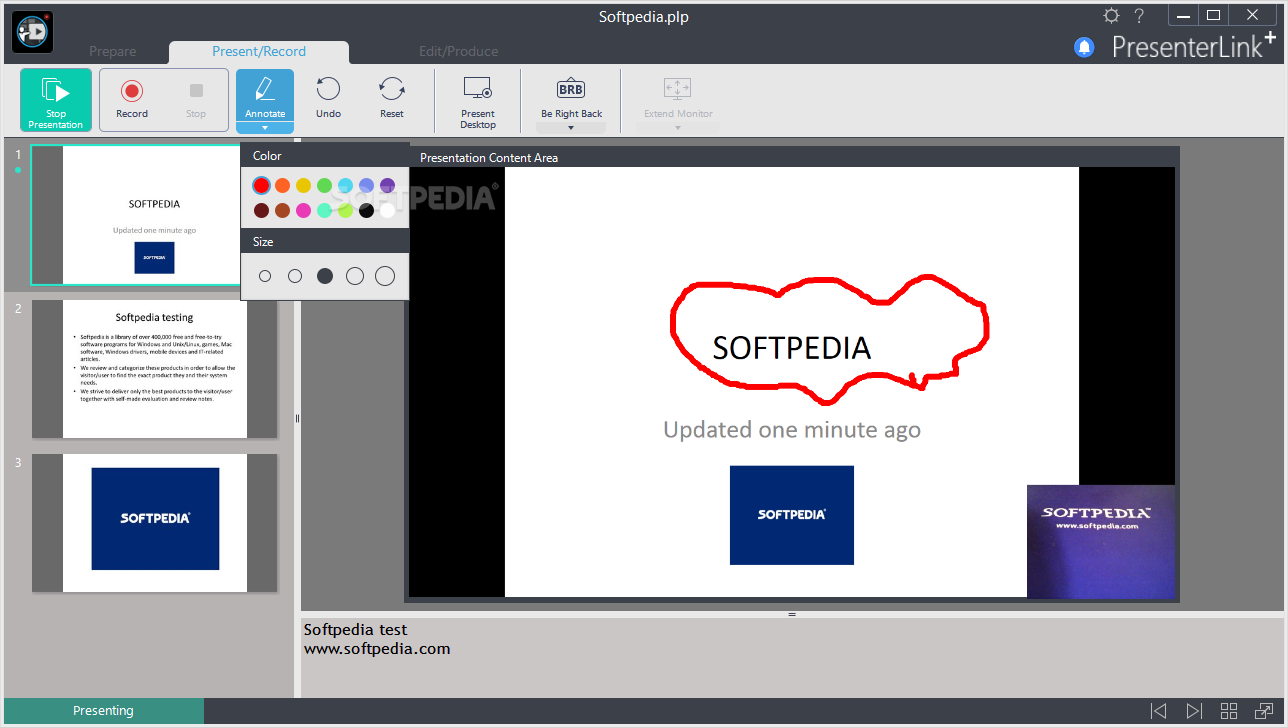This screenshot has height=728, width=1288.
Task: Start recording with the Record button
Action: coord(132,100)
